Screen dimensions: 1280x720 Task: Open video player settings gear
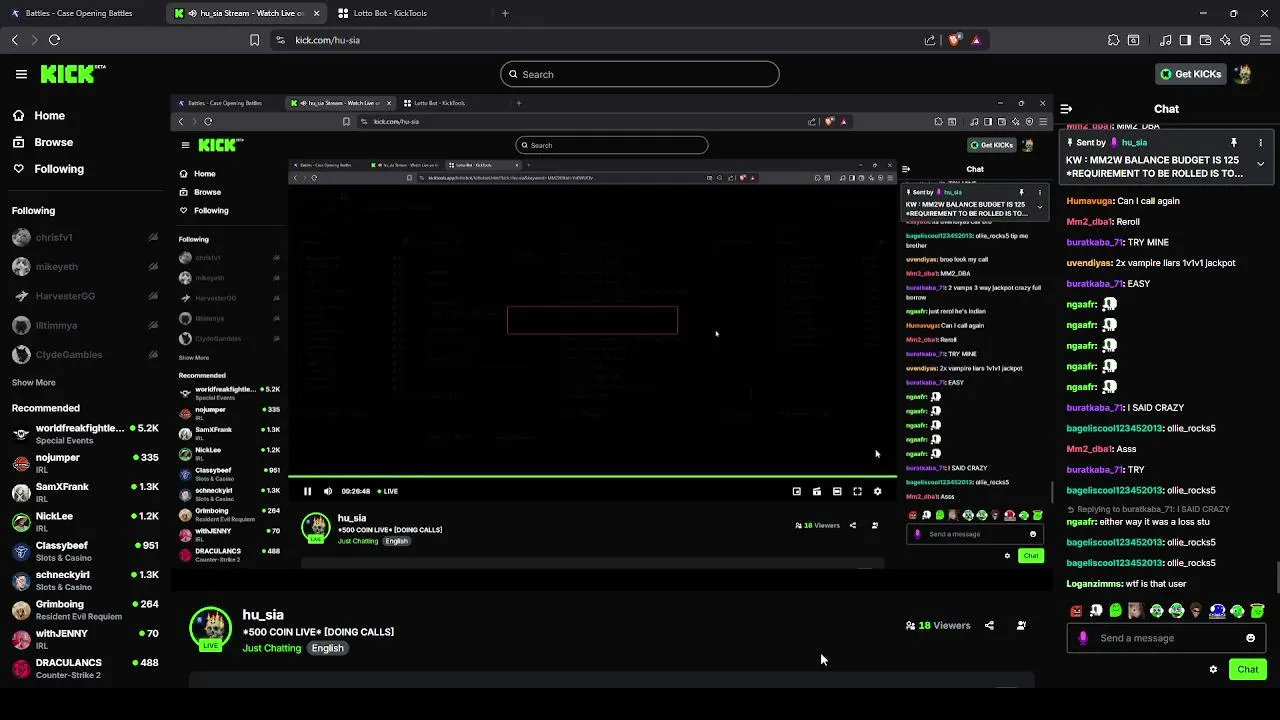click(877, 491)
